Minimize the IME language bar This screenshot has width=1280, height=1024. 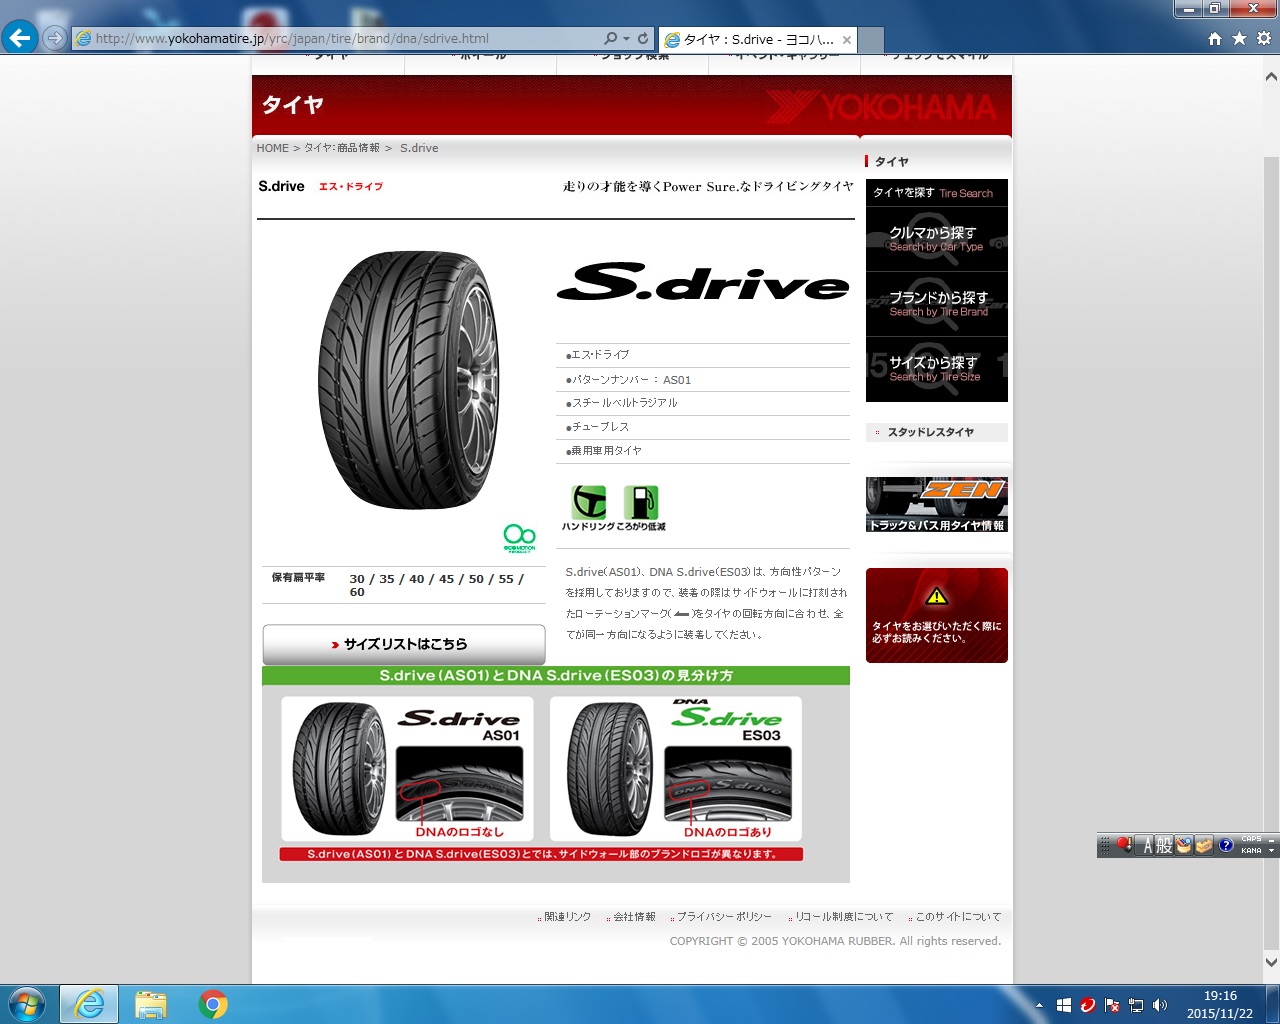click(x=1272, y=840)
